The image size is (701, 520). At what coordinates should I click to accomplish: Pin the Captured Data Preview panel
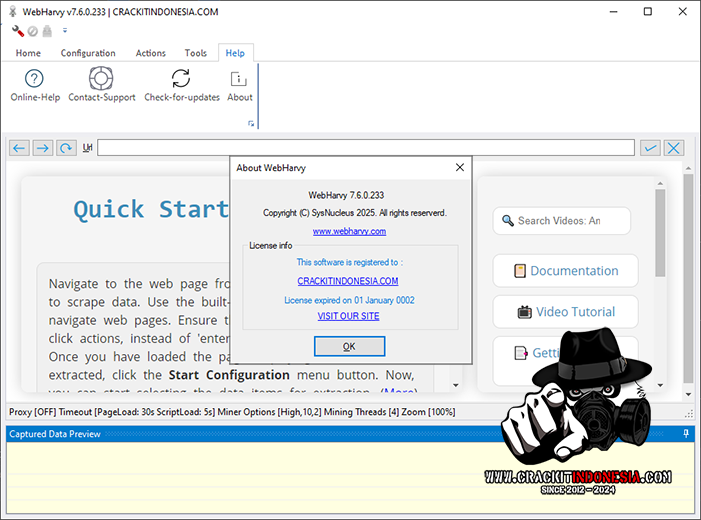tap(686, 433)
